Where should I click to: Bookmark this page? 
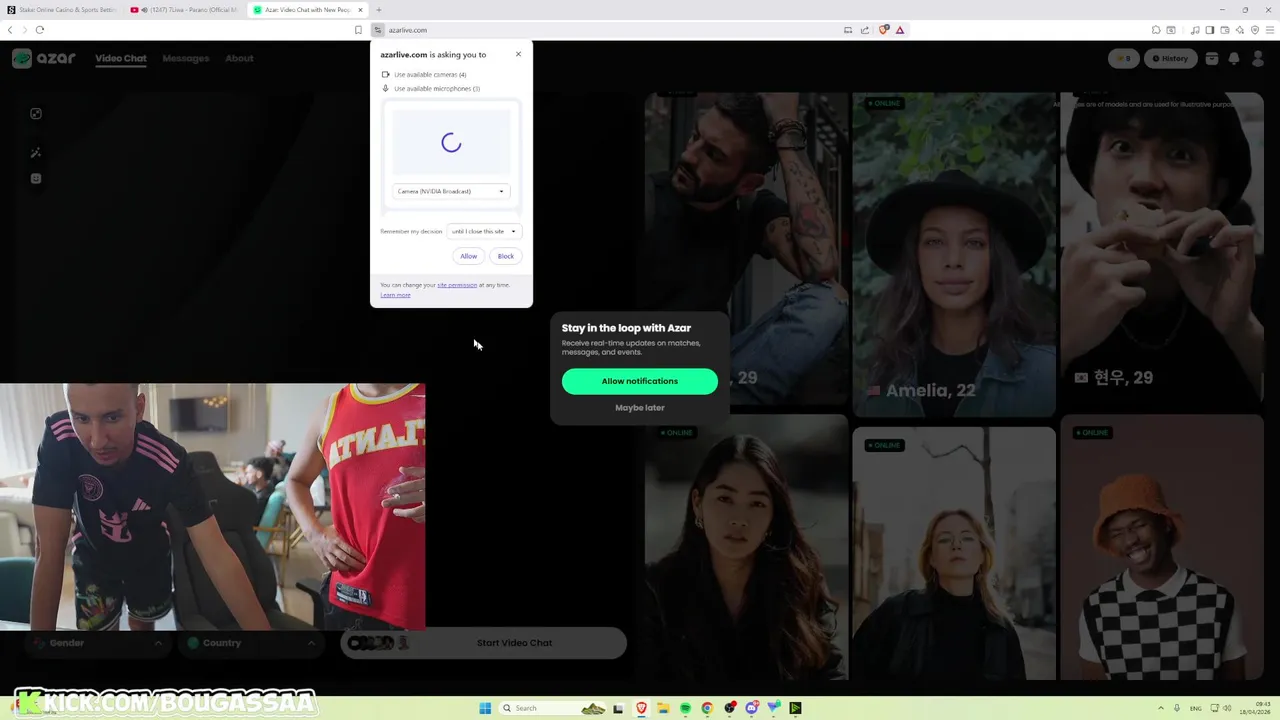[x=358, y=30]
